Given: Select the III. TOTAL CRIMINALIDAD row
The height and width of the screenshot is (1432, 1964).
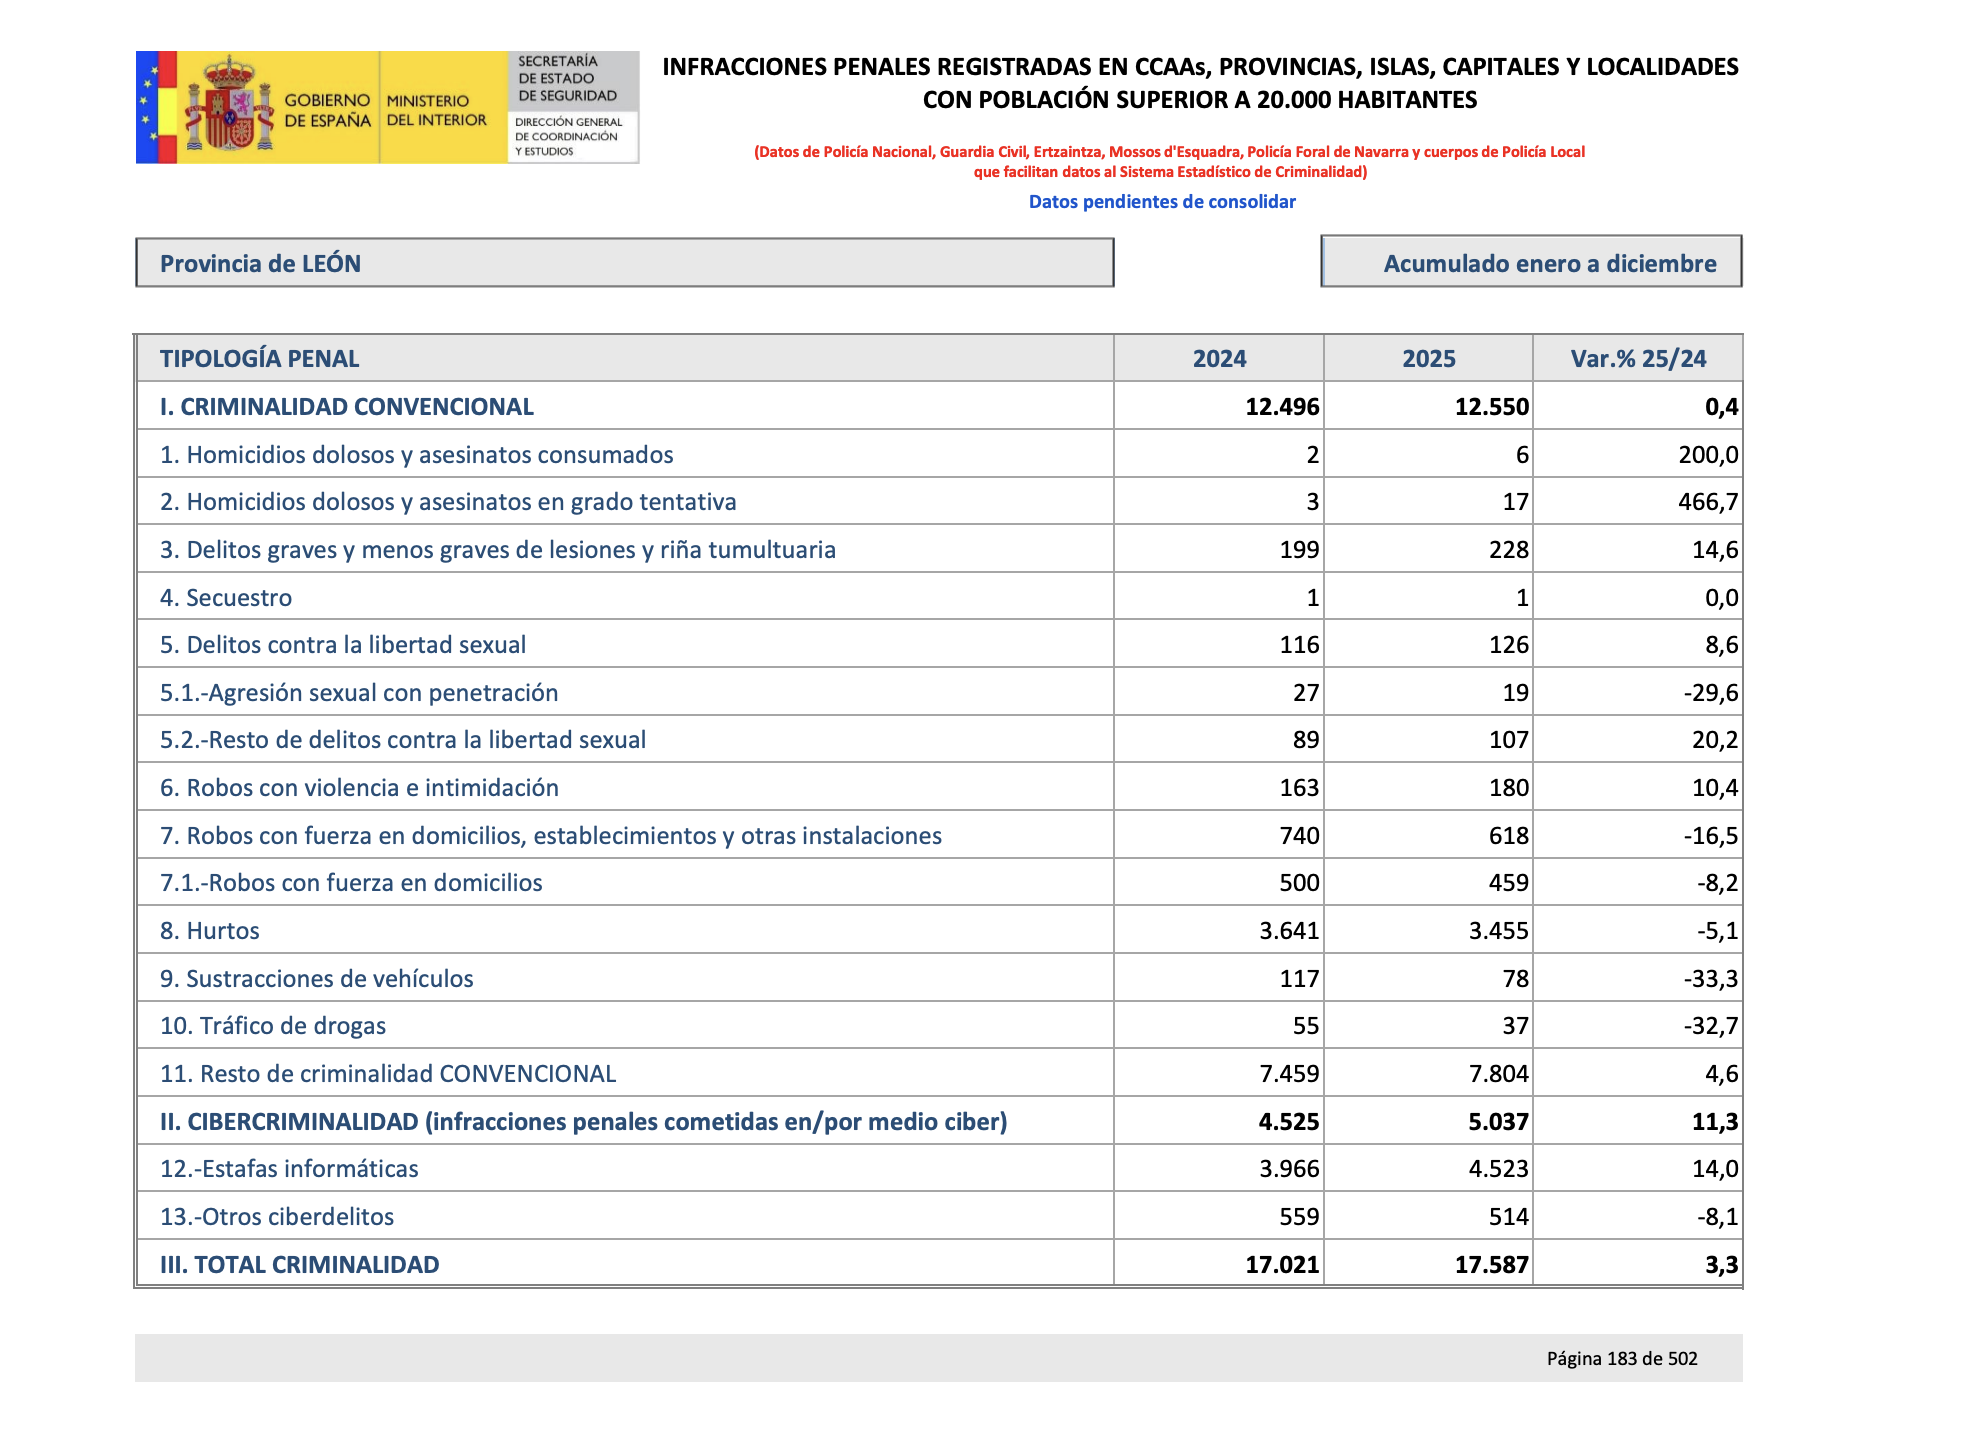Looking at the screenshot, I should point(299,1264).
